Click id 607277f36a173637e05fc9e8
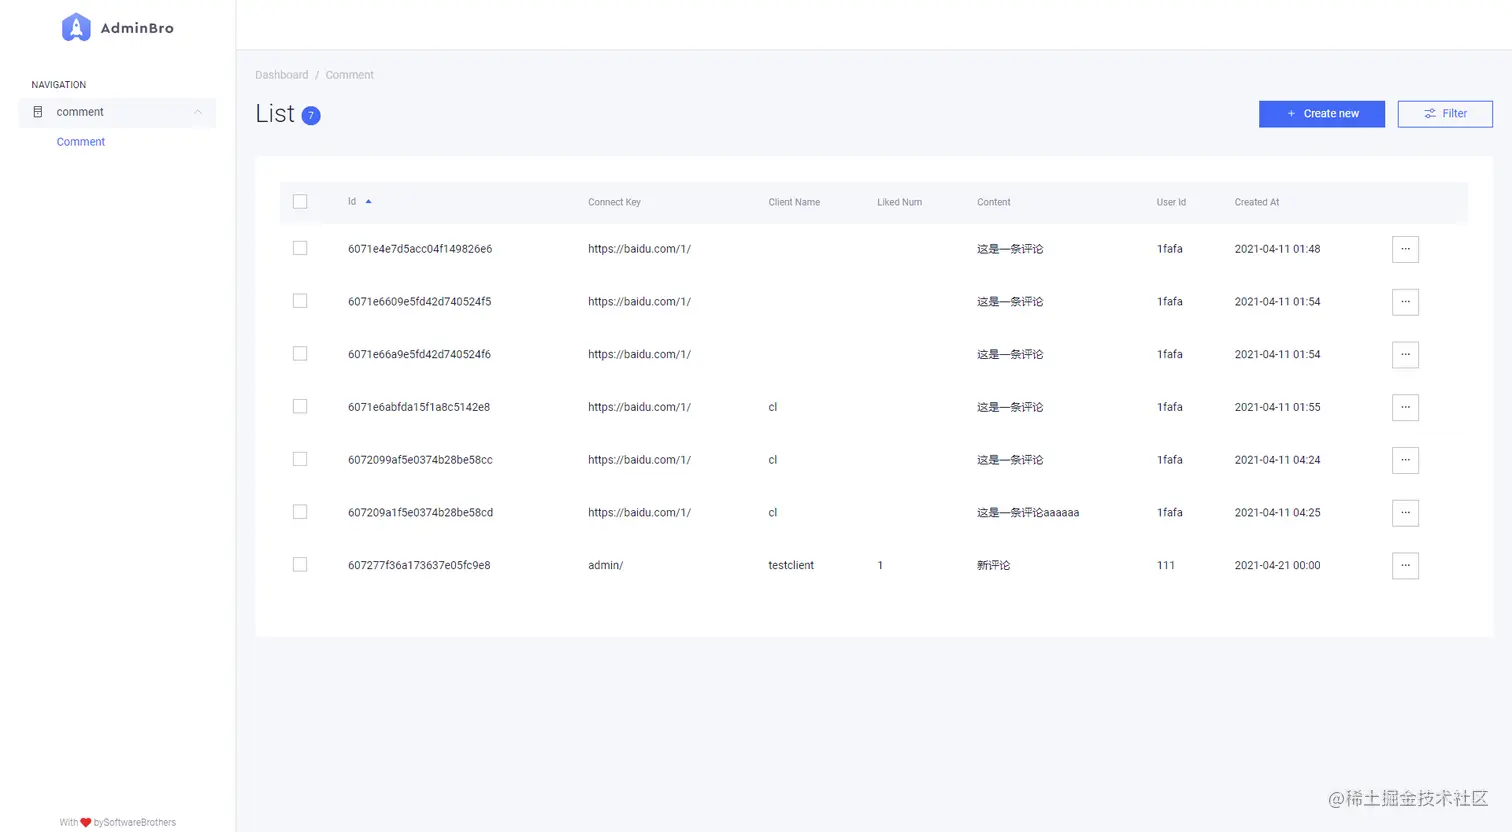Screen dimensions: 1512x832 click(419, 566)
